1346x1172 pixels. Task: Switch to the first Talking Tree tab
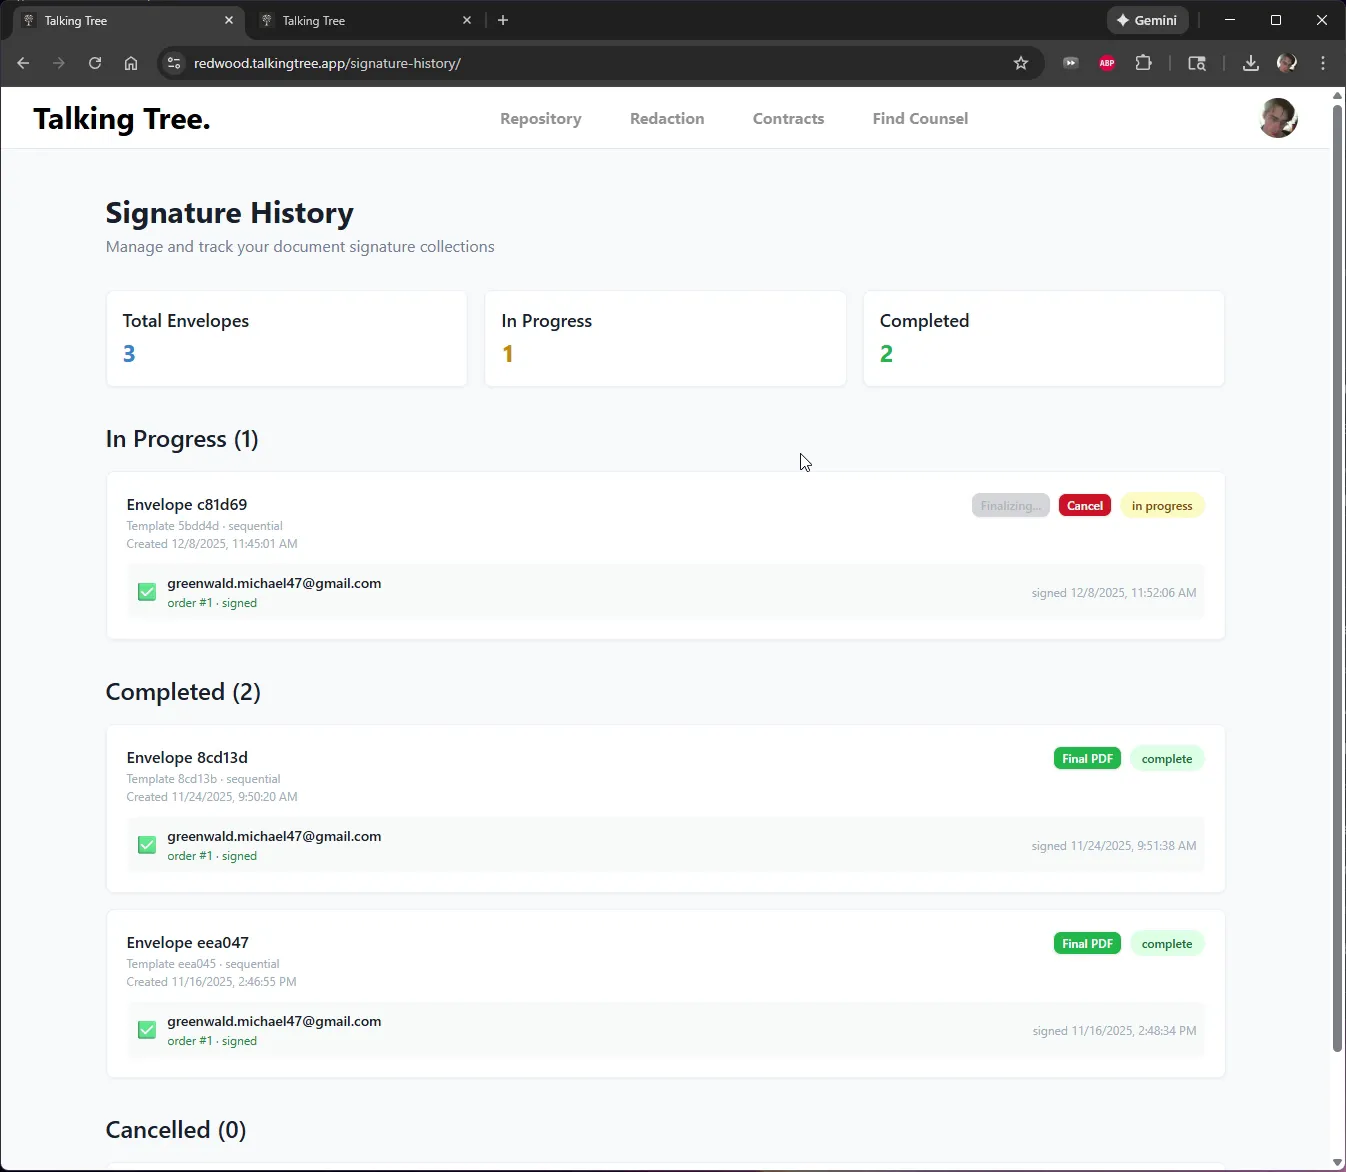pos(127,20)
